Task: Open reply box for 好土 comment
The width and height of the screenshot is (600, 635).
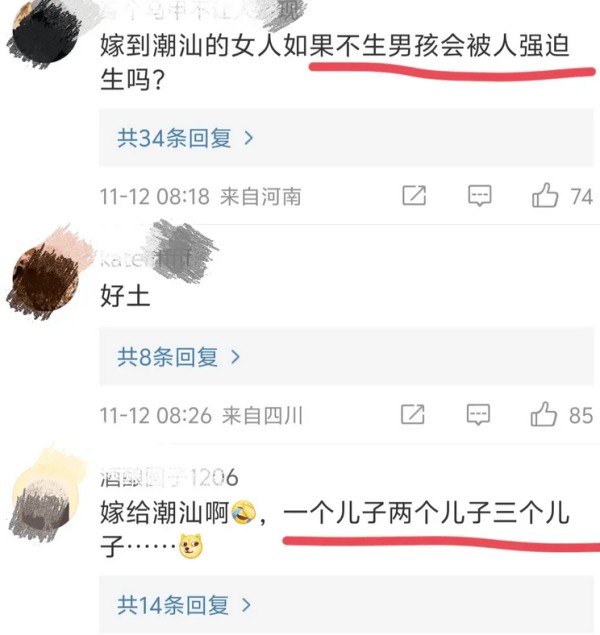Action: coord(479,414)
